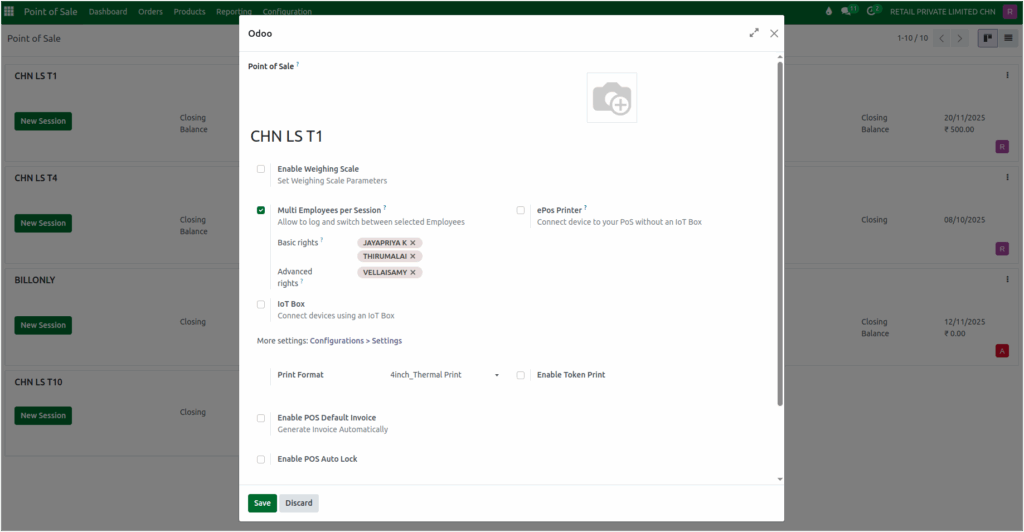Open Dashboard menu
This screenshot has width=1024, height=532.
click(x=108, y=11)
